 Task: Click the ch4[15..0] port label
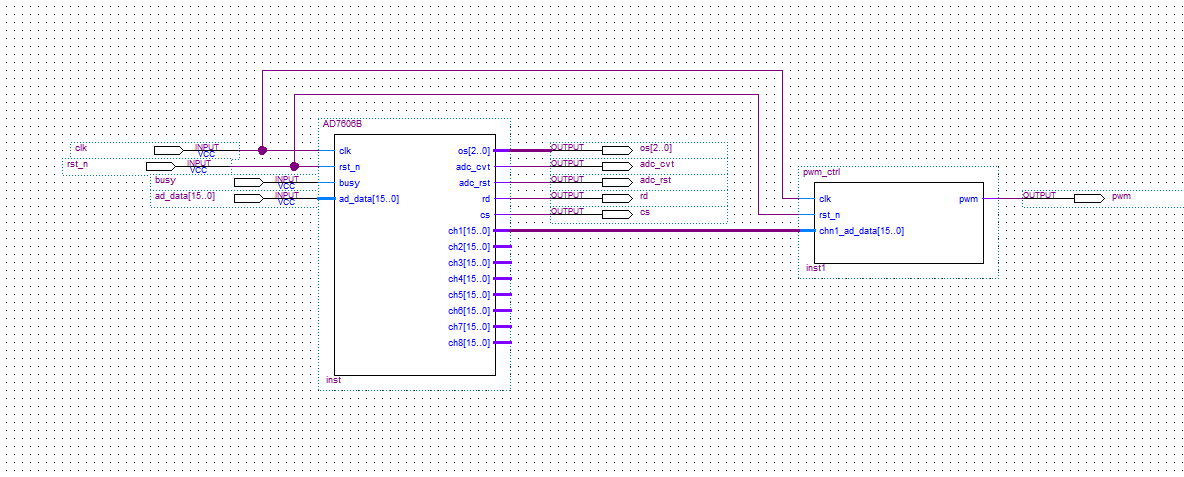pos(469,279)
